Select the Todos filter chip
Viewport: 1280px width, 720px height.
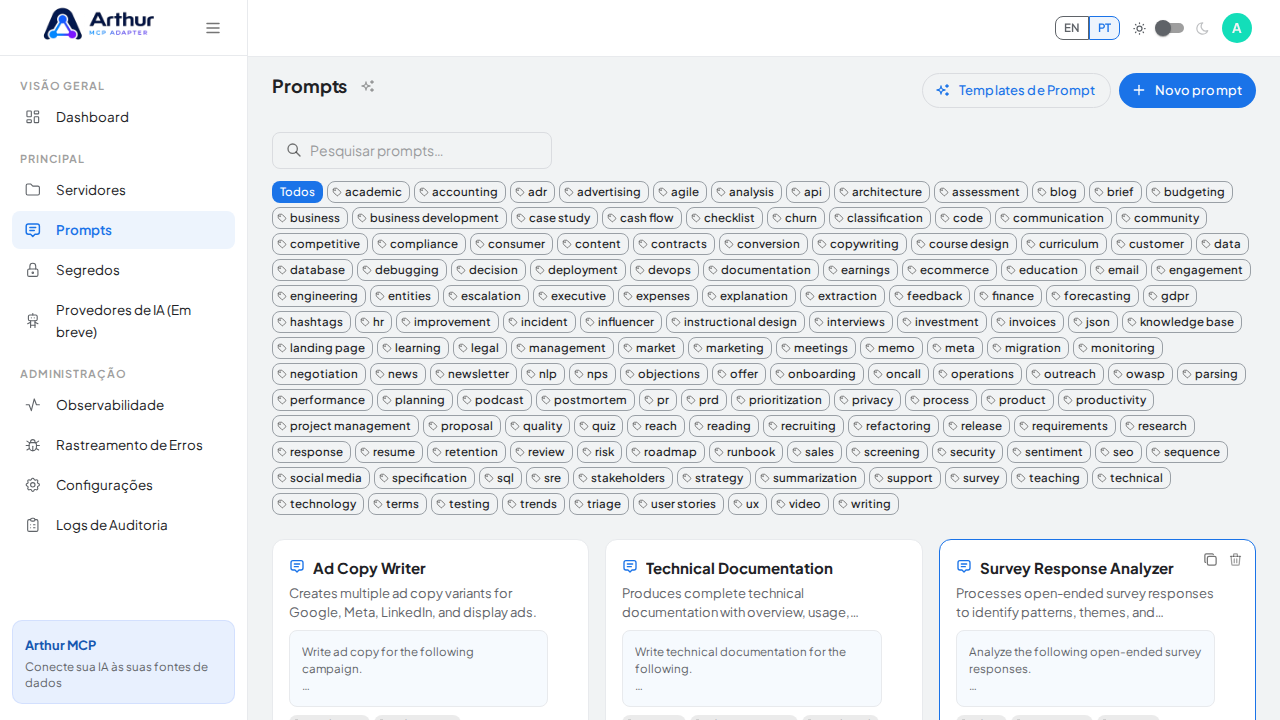[x=297, y=192]
